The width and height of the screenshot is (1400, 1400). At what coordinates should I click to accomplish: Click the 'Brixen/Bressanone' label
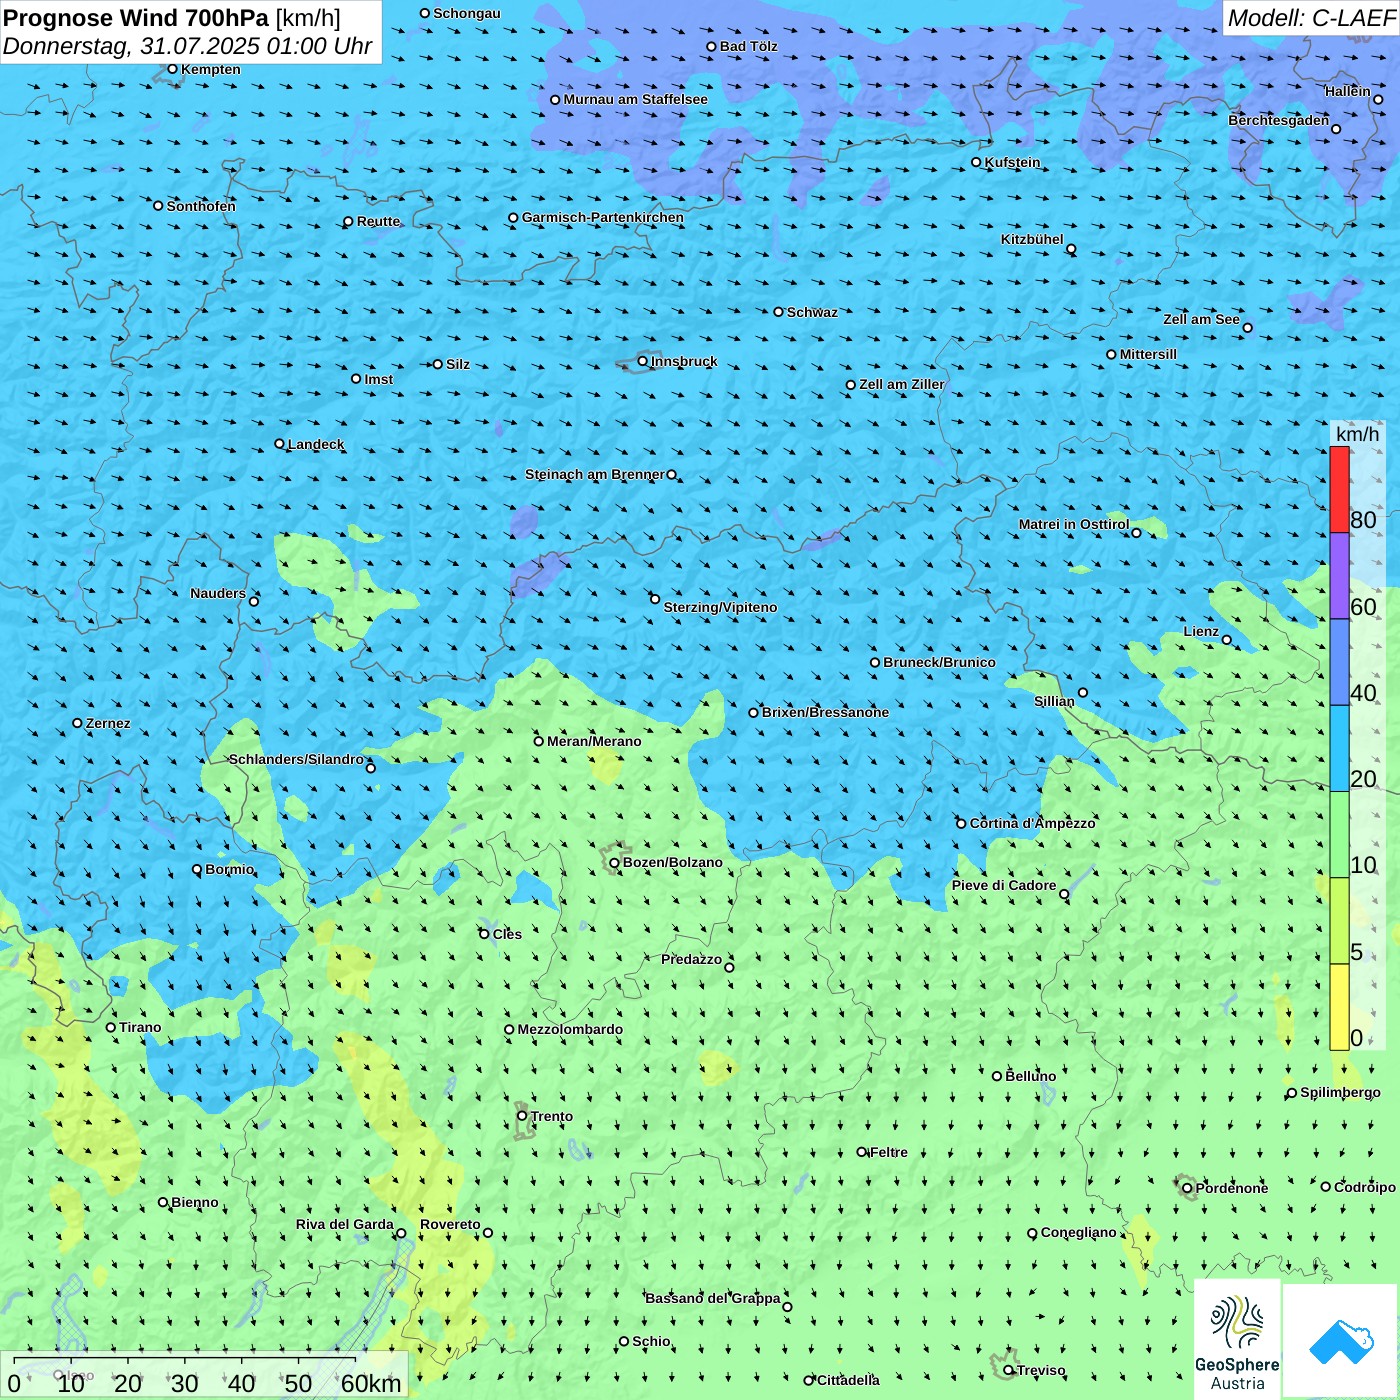(825, 712)
